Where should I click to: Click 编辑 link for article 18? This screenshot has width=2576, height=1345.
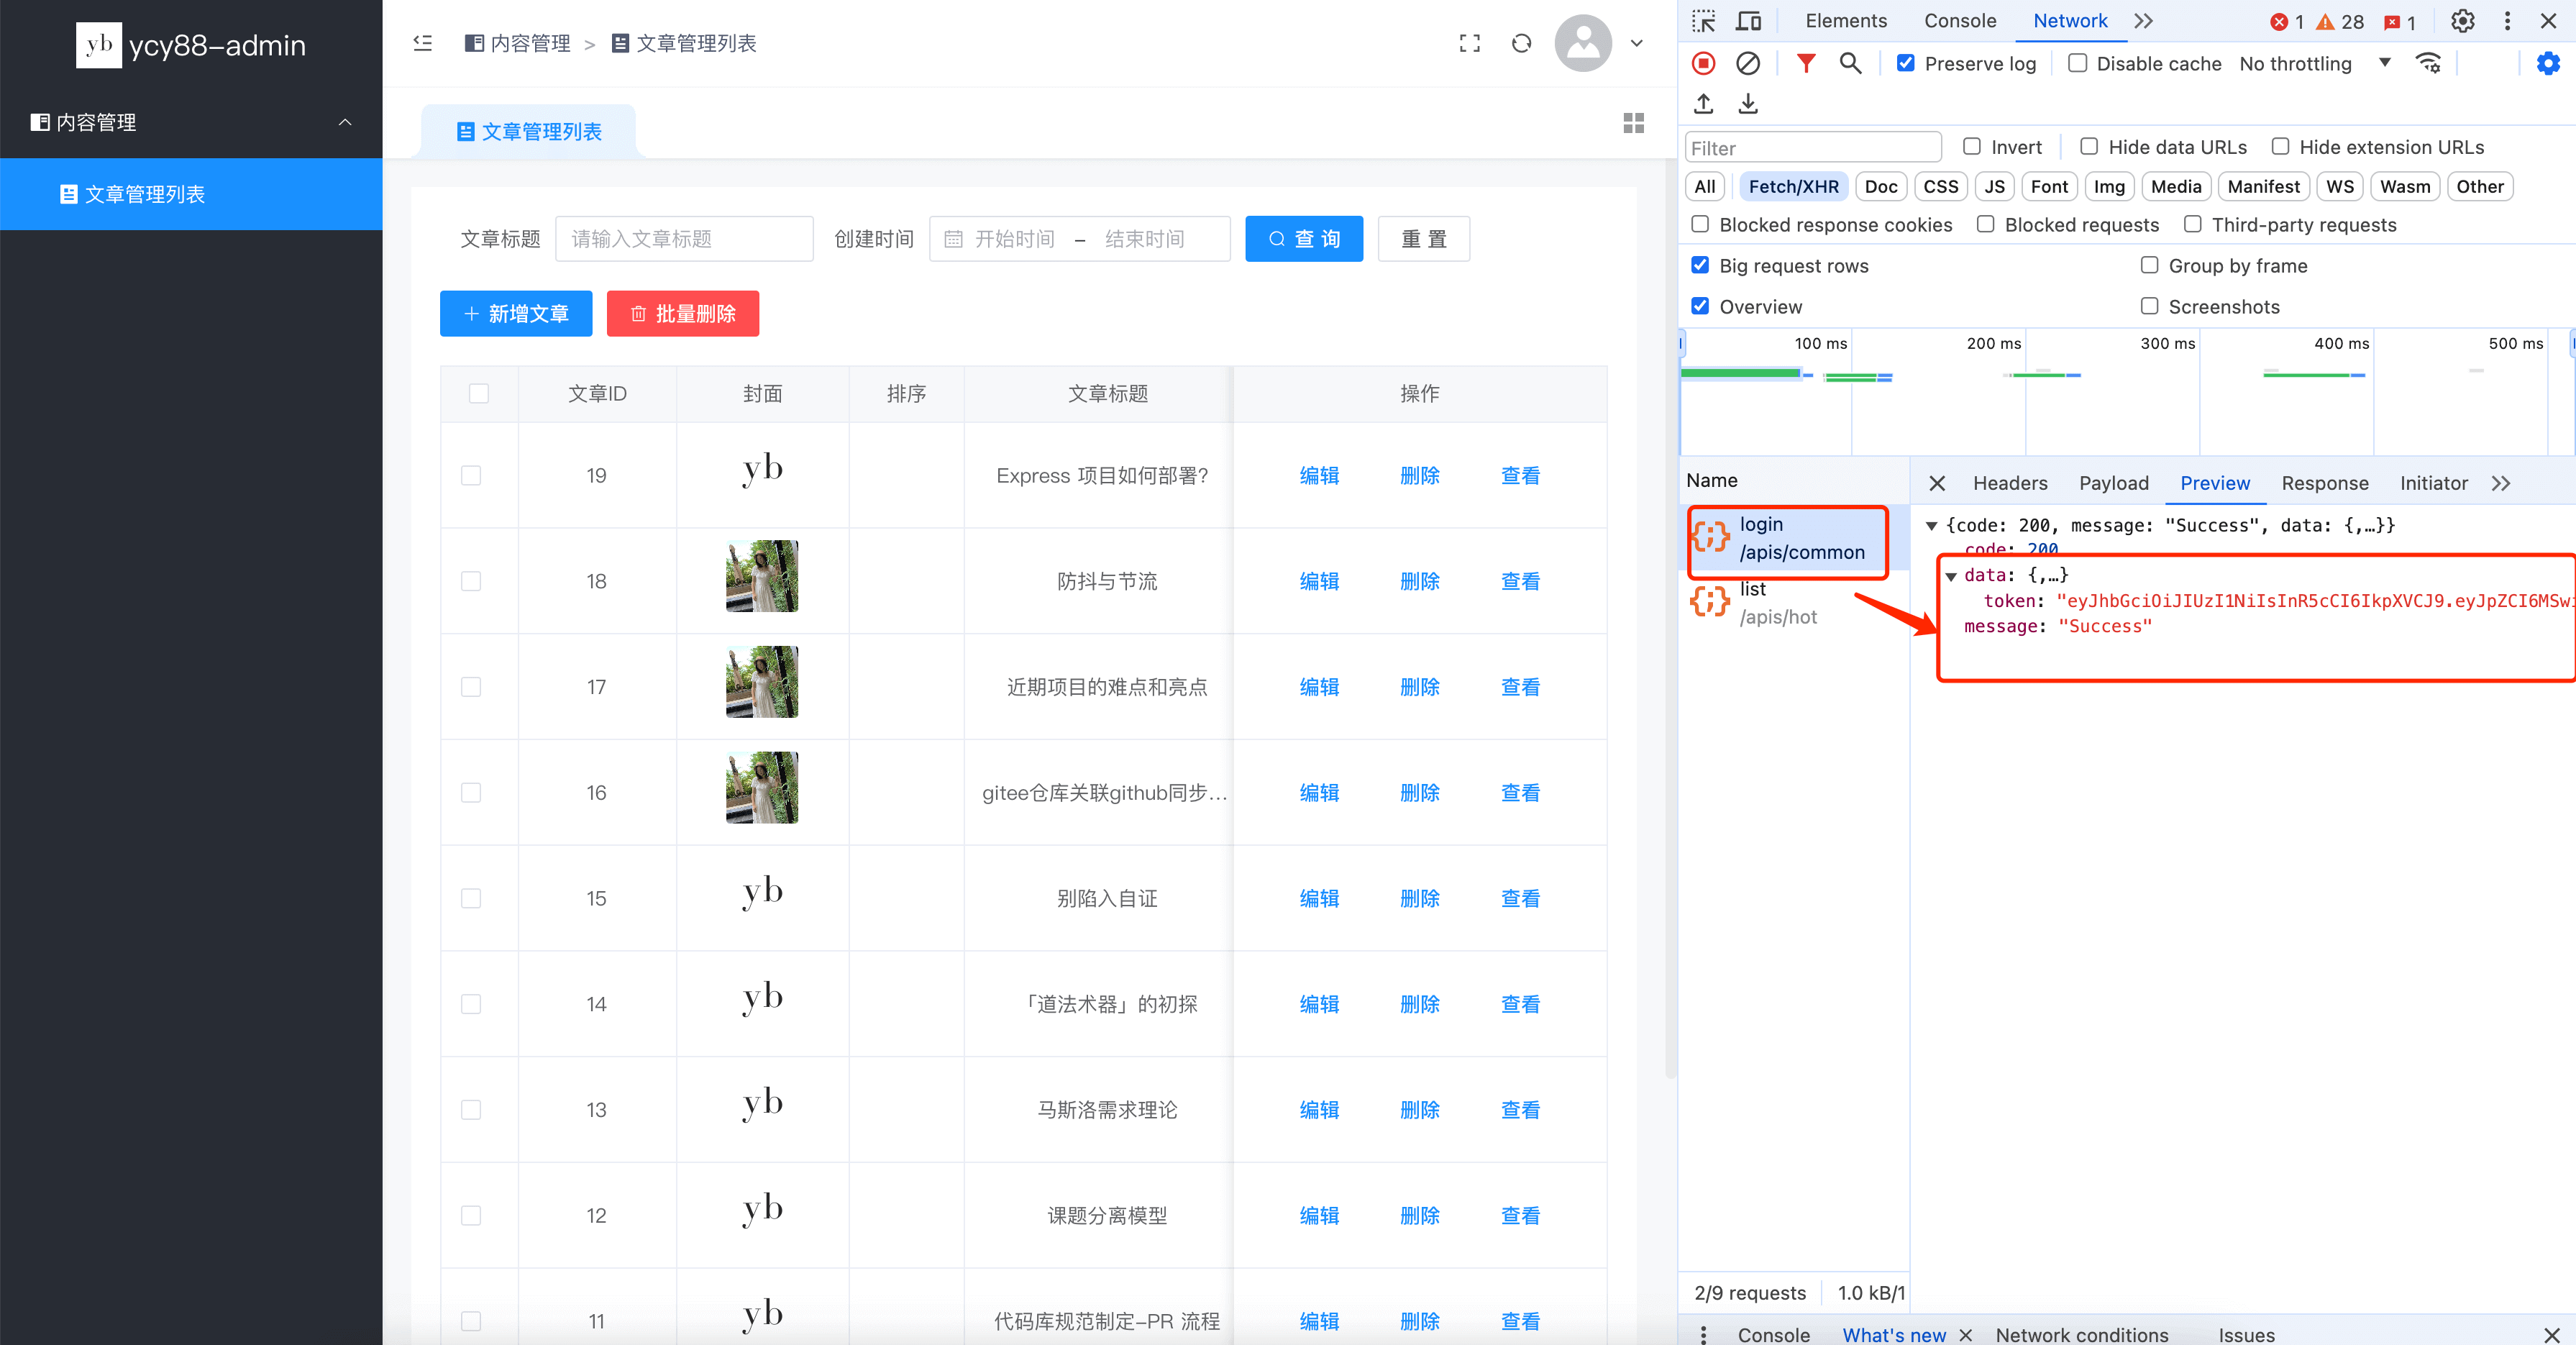tap(1319, 582)
